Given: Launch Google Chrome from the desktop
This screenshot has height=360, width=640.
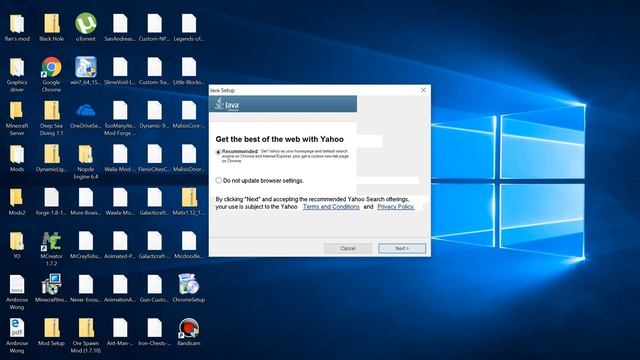Looking at the screenshot, I should tap(51, 73).
